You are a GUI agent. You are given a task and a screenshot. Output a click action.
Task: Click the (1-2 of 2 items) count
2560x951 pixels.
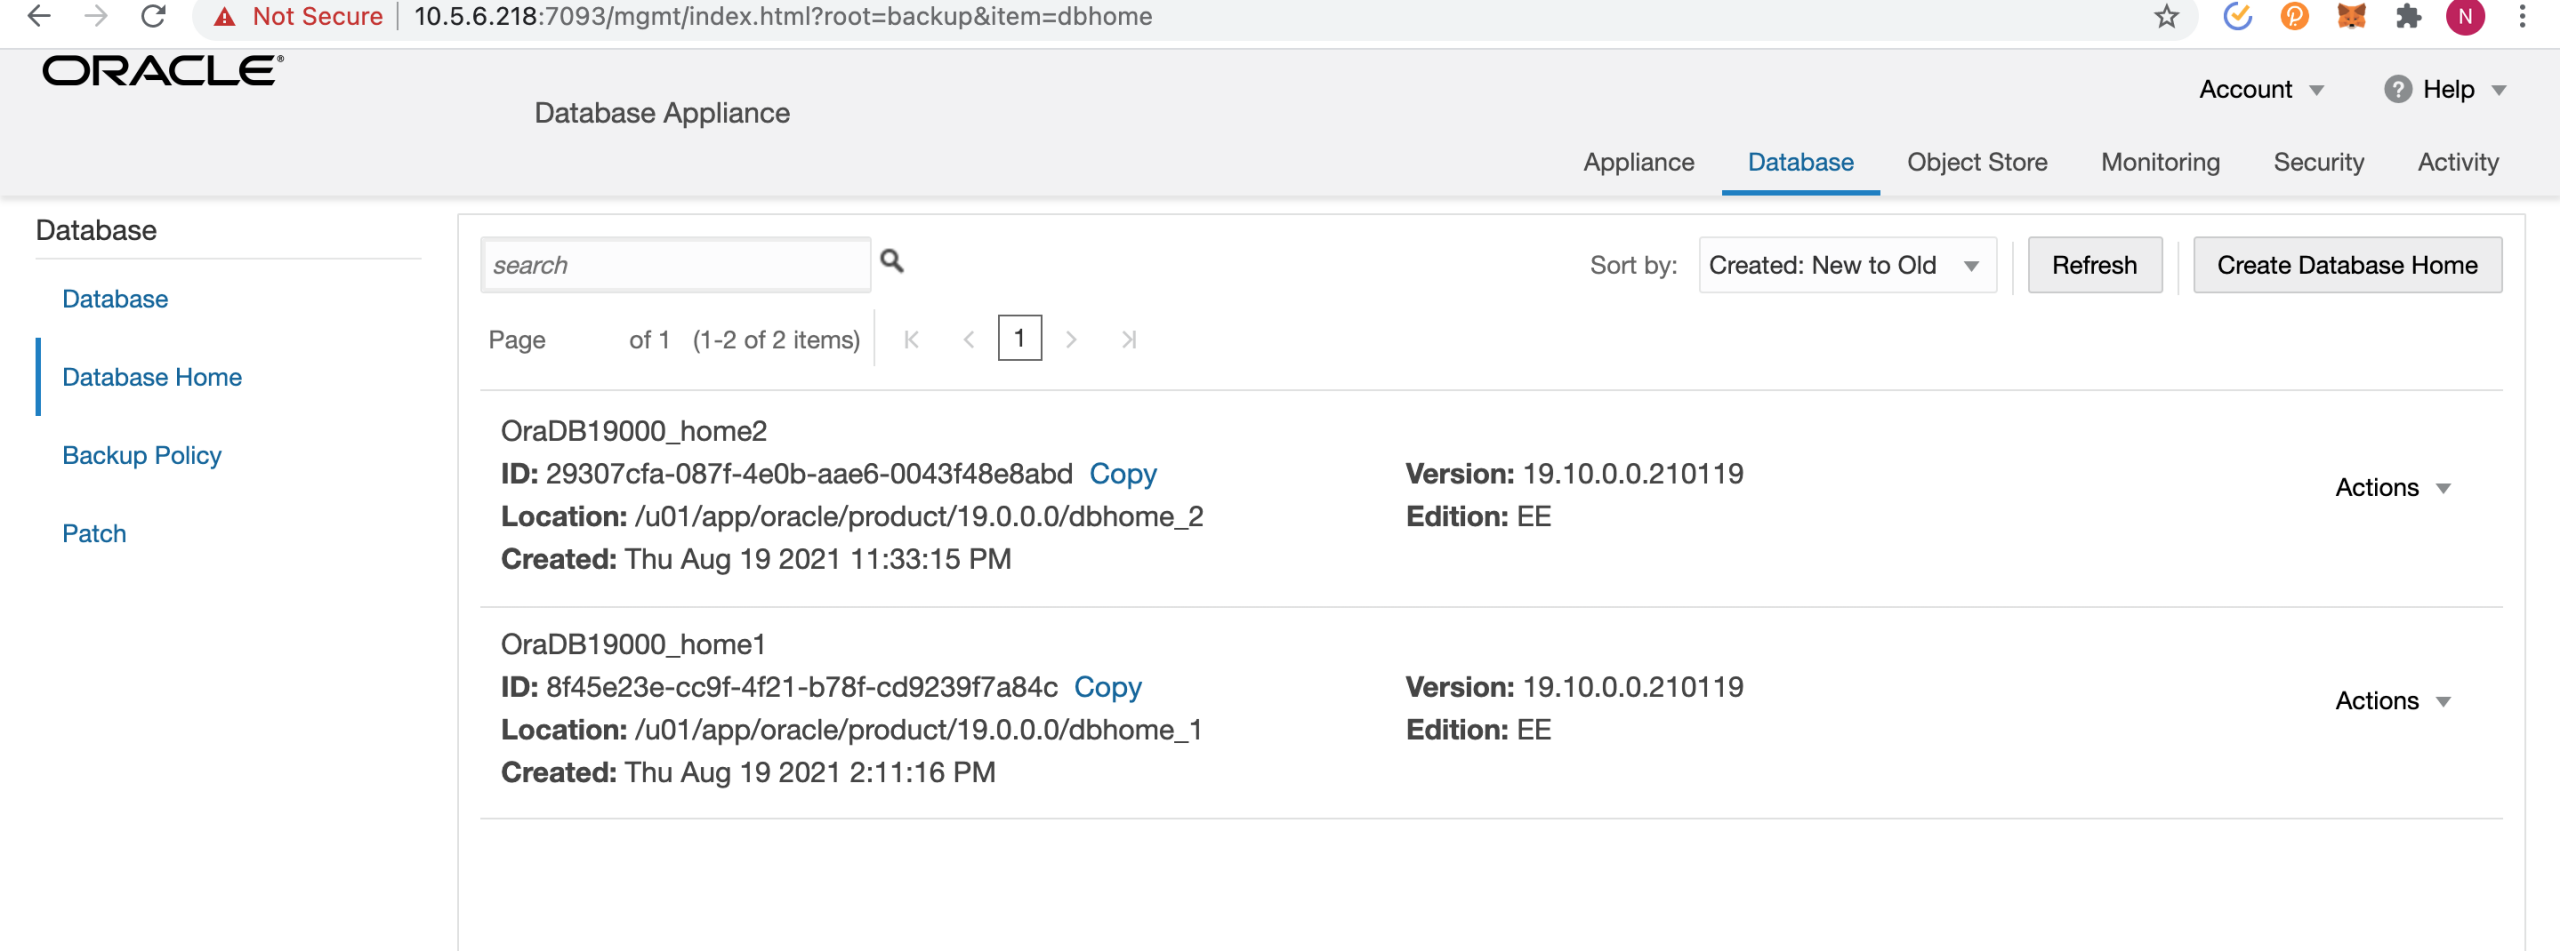click(776, 340)
